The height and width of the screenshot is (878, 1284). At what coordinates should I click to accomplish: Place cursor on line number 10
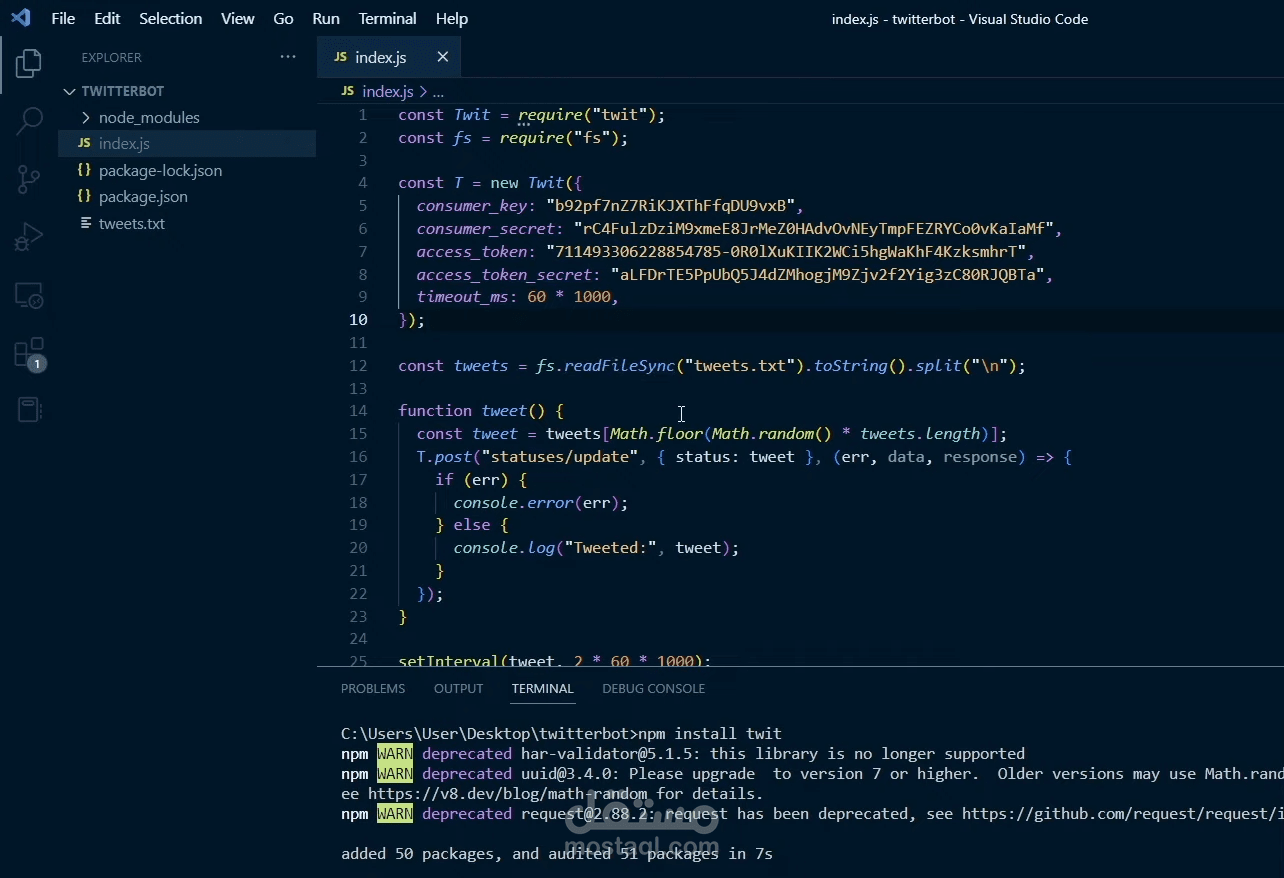pyautogui.click(x=358, y=320)
